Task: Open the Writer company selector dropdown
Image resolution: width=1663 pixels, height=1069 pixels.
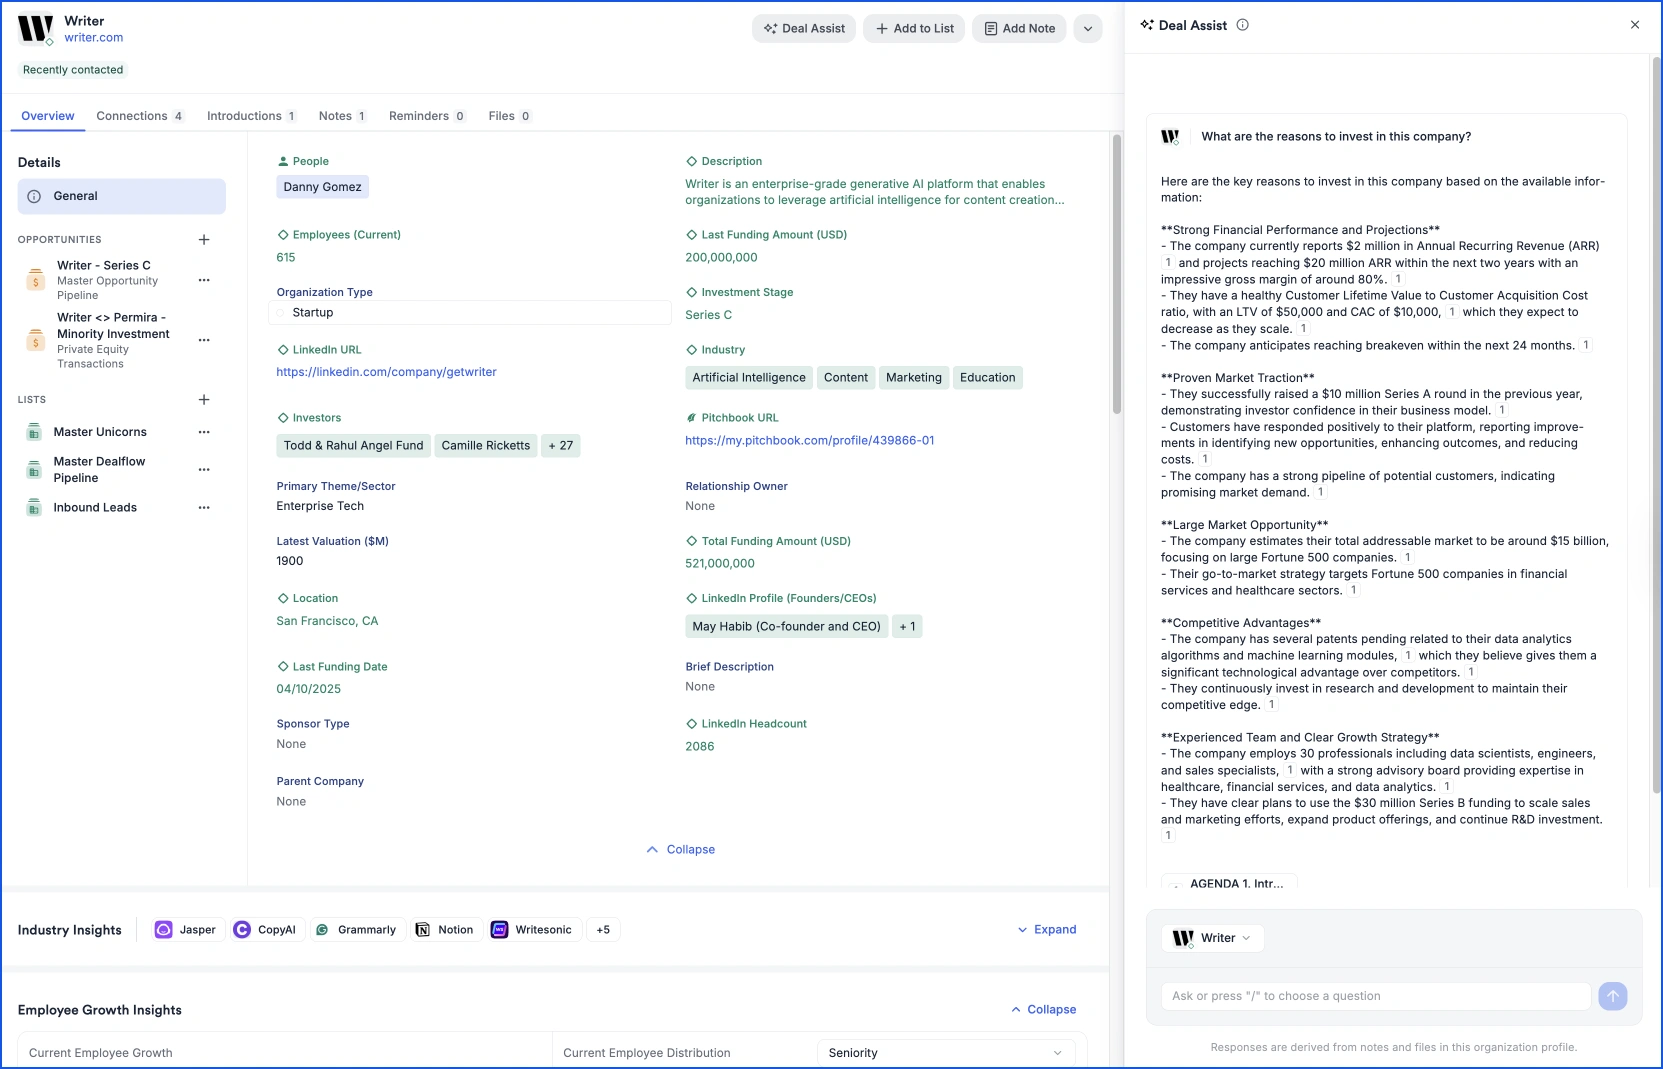Action: 1214,938
